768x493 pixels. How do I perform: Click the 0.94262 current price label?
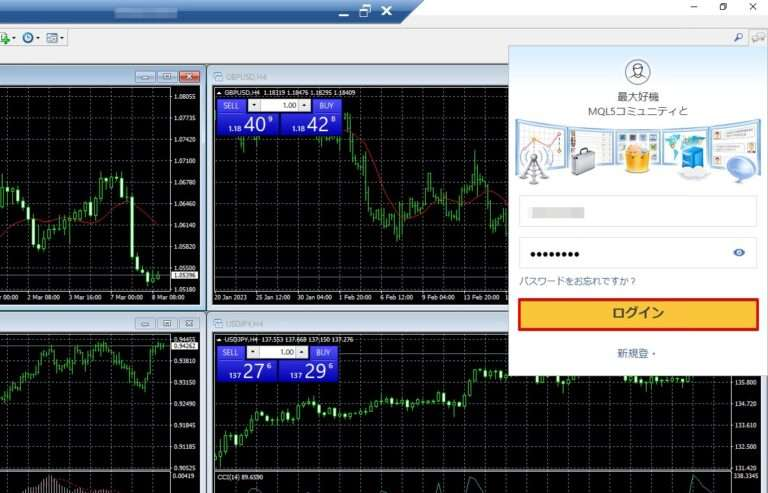185,346
